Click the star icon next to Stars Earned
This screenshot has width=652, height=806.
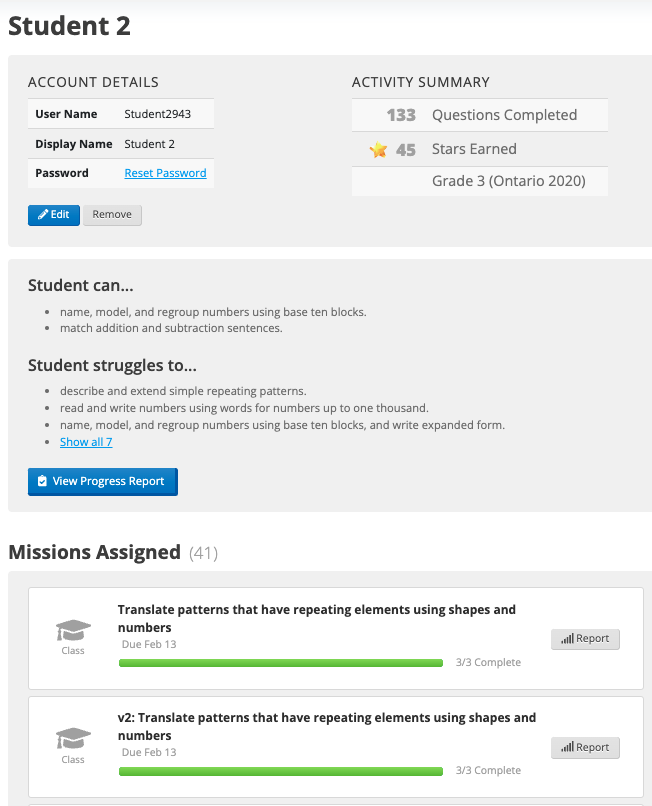click(x=377, y=150)
